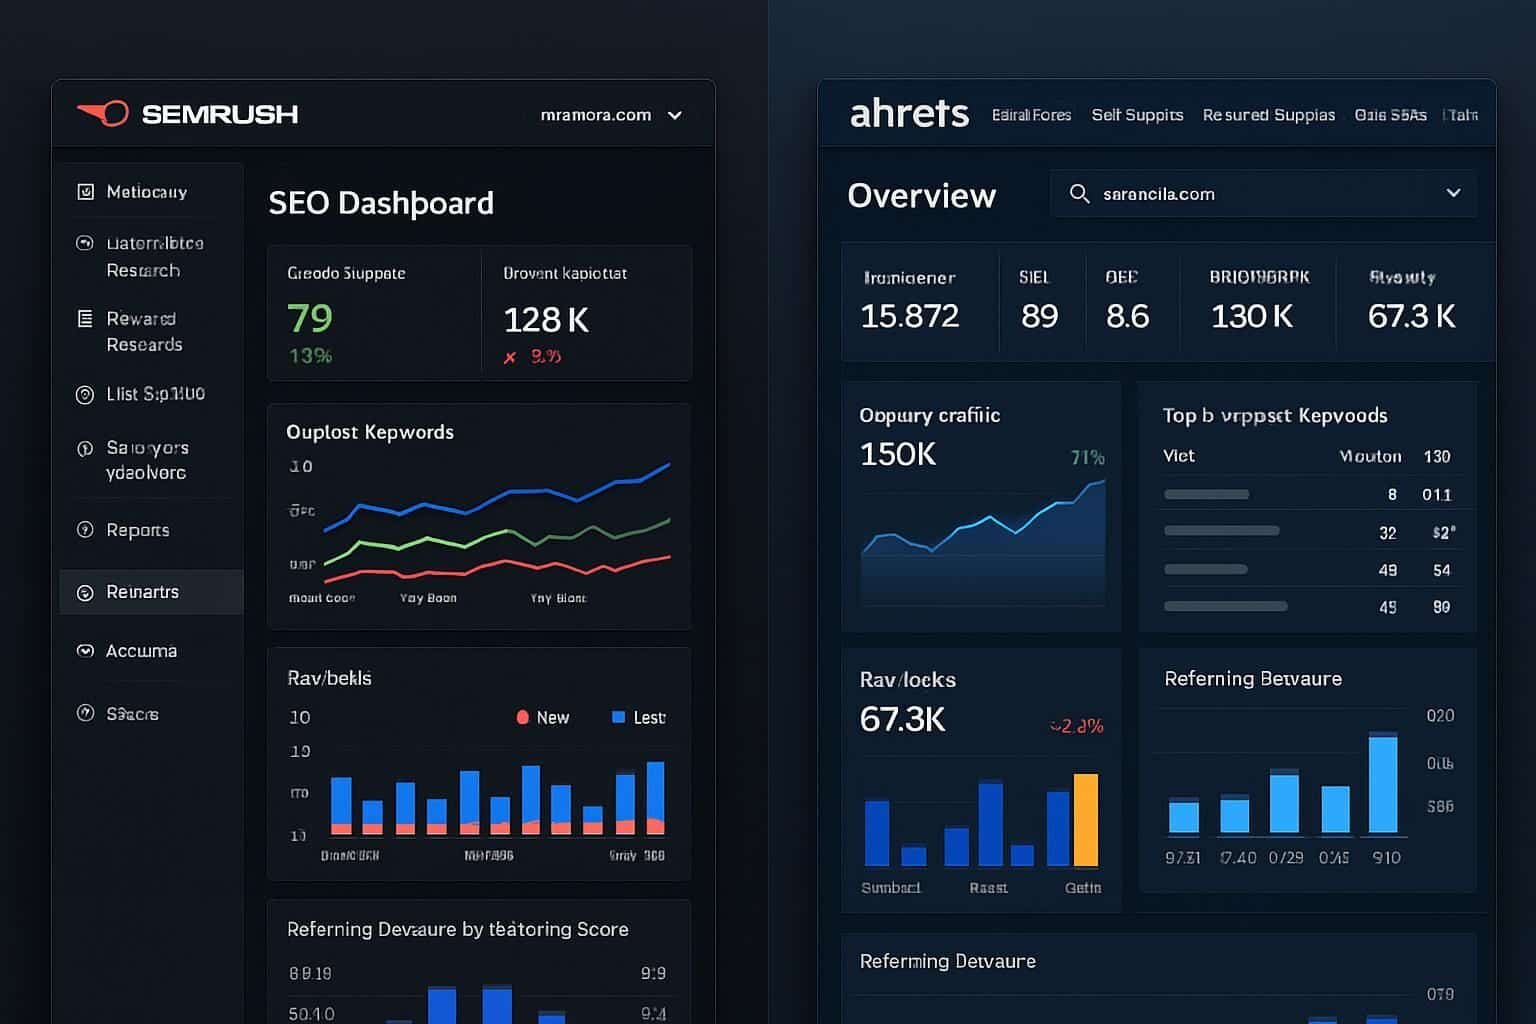Click the 71% traffic change label

coord(1088,458)
